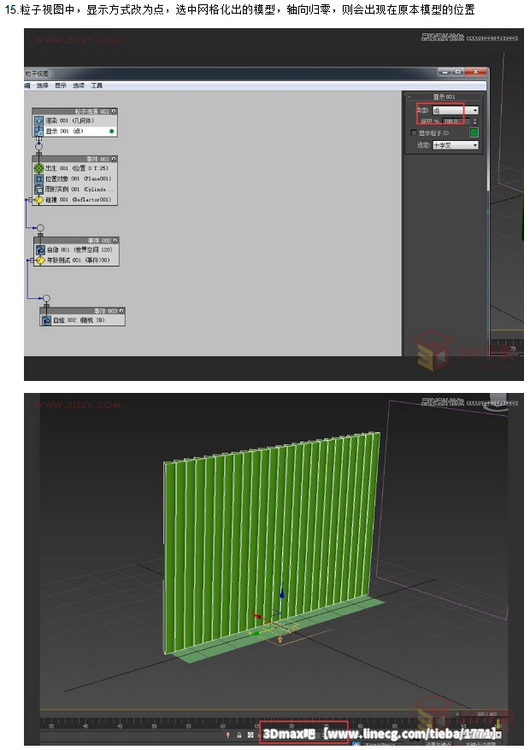The image size is (530, 750).
Task: Maximize the Particle View window
Action: [x=457, y=72]
